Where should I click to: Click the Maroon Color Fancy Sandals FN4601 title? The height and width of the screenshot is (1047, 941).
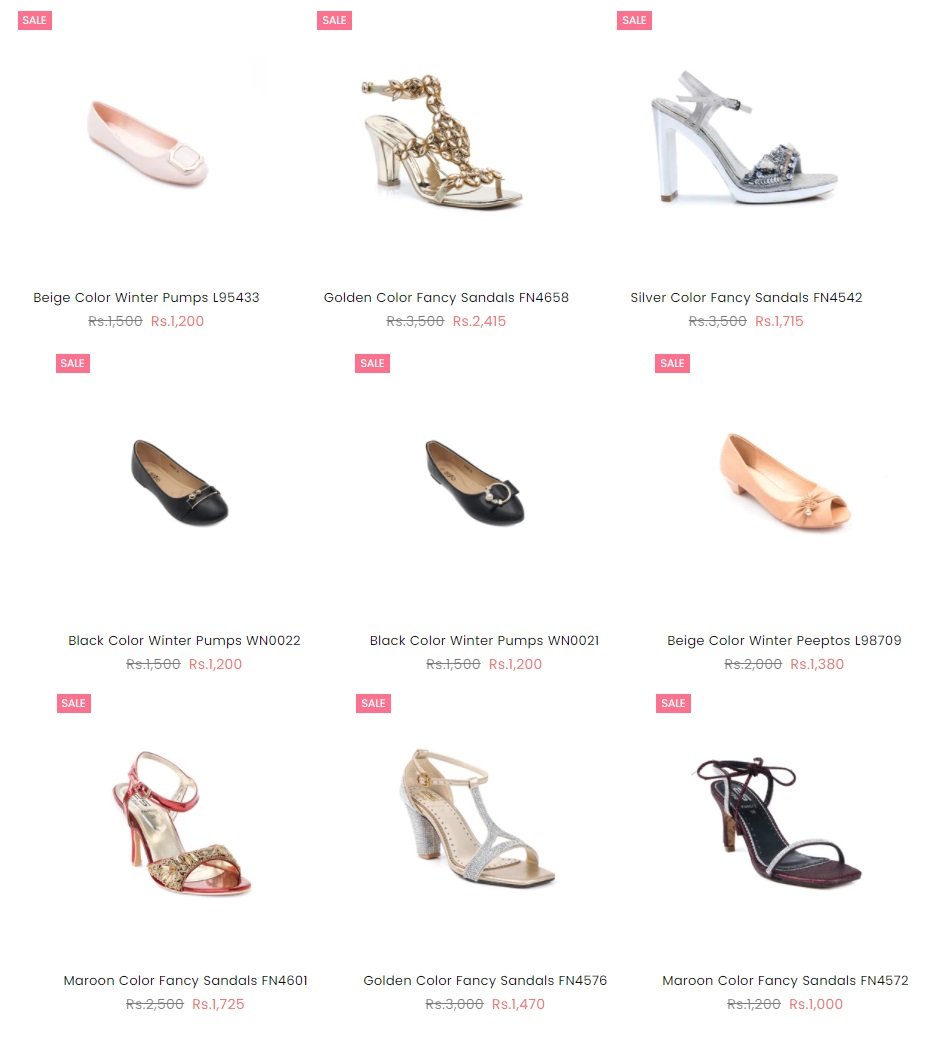(186, 981)
